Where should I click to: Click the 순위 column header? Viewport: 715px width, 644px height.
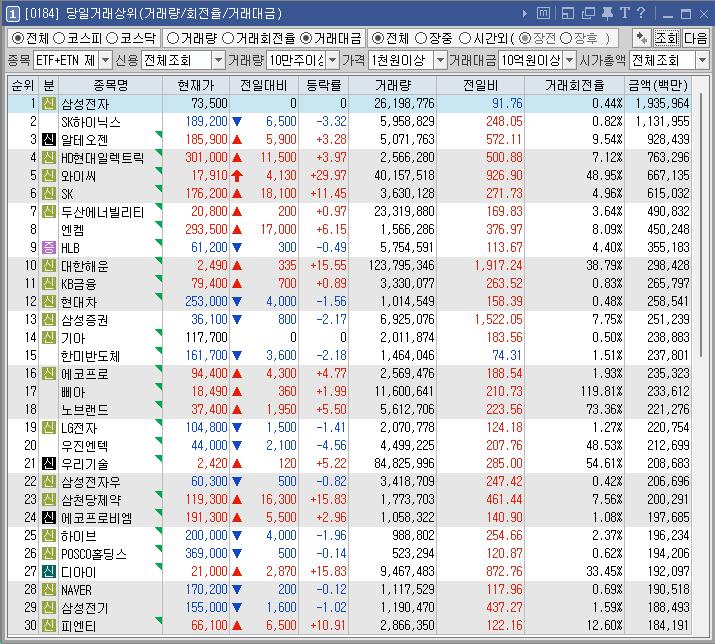[23, 85]
